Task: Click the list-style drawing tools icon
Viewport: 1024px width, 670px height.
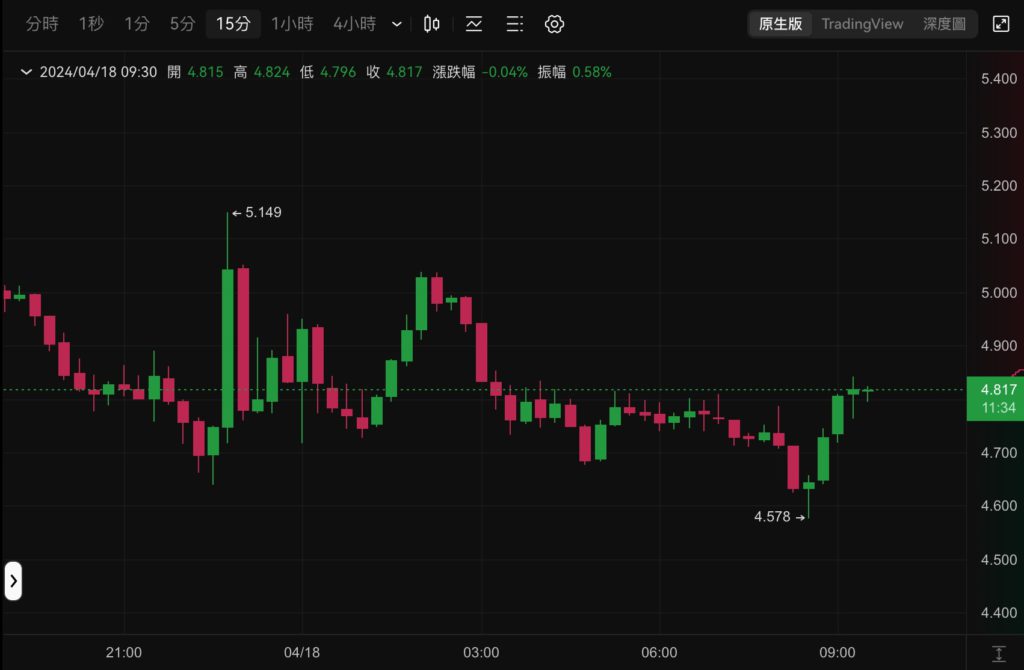Action: tap(514, 24)
